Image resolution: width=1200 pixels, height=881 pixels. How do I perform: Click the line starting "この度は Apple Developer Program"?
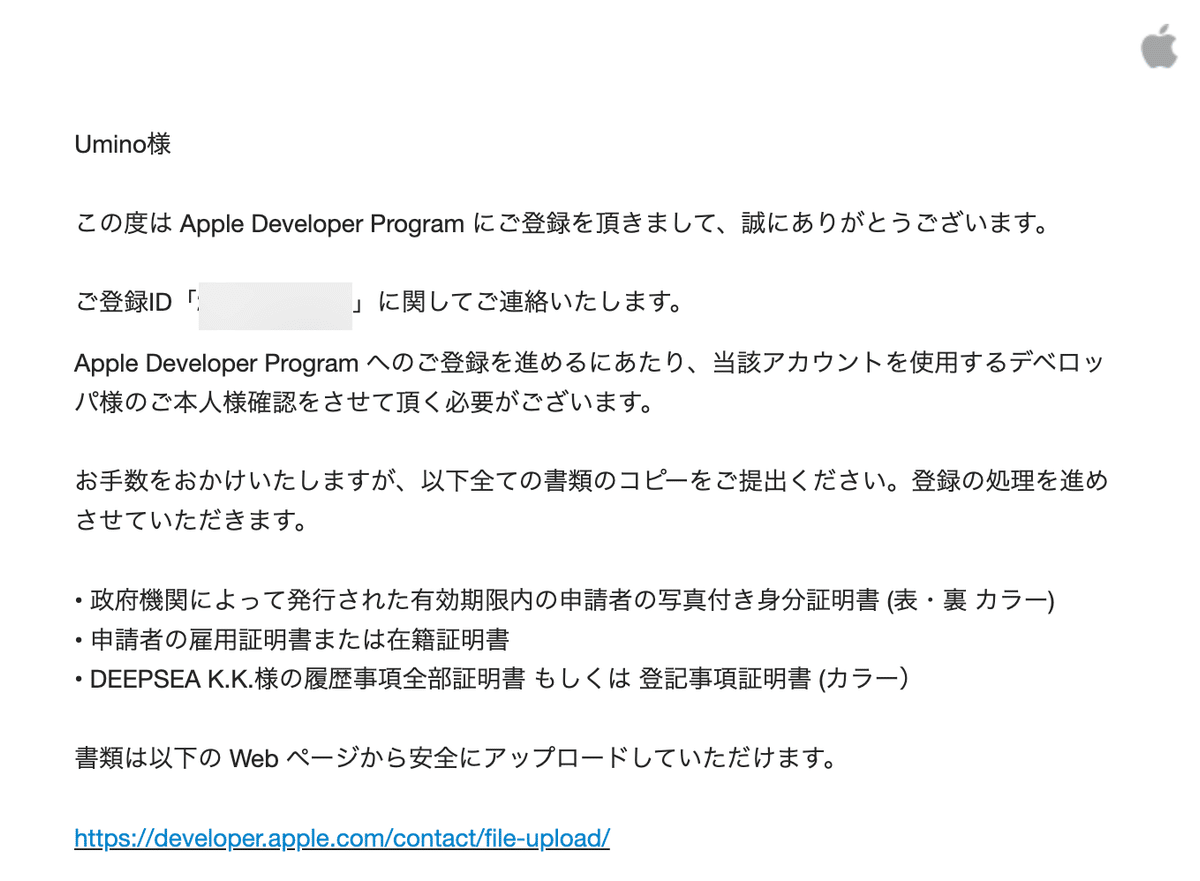[562, 223]
